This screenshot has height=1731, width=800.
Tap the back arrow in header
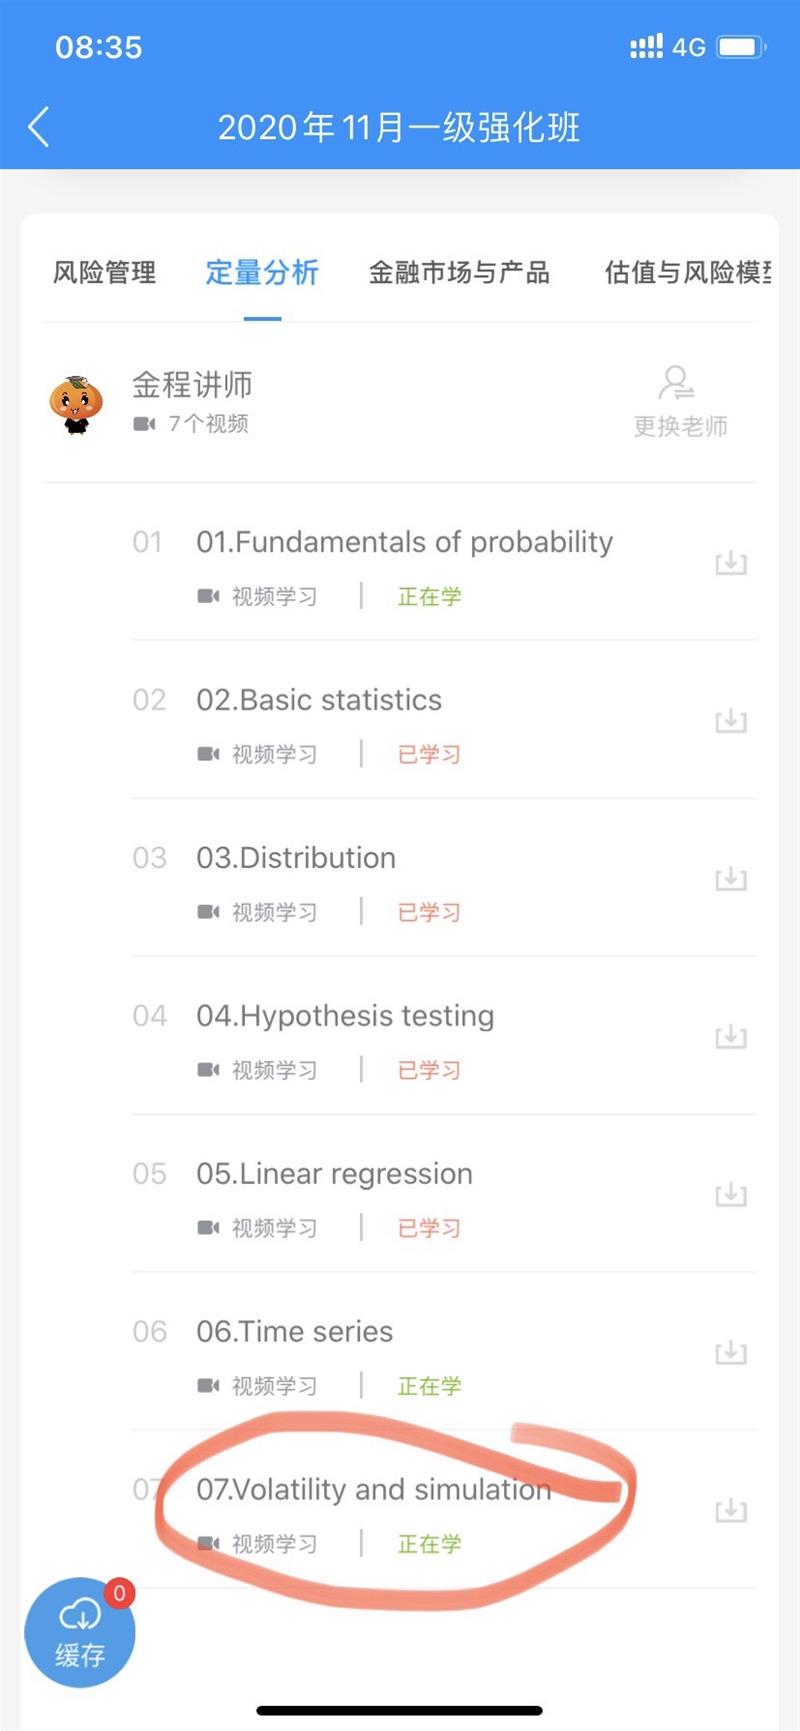[x=39, y=127]
